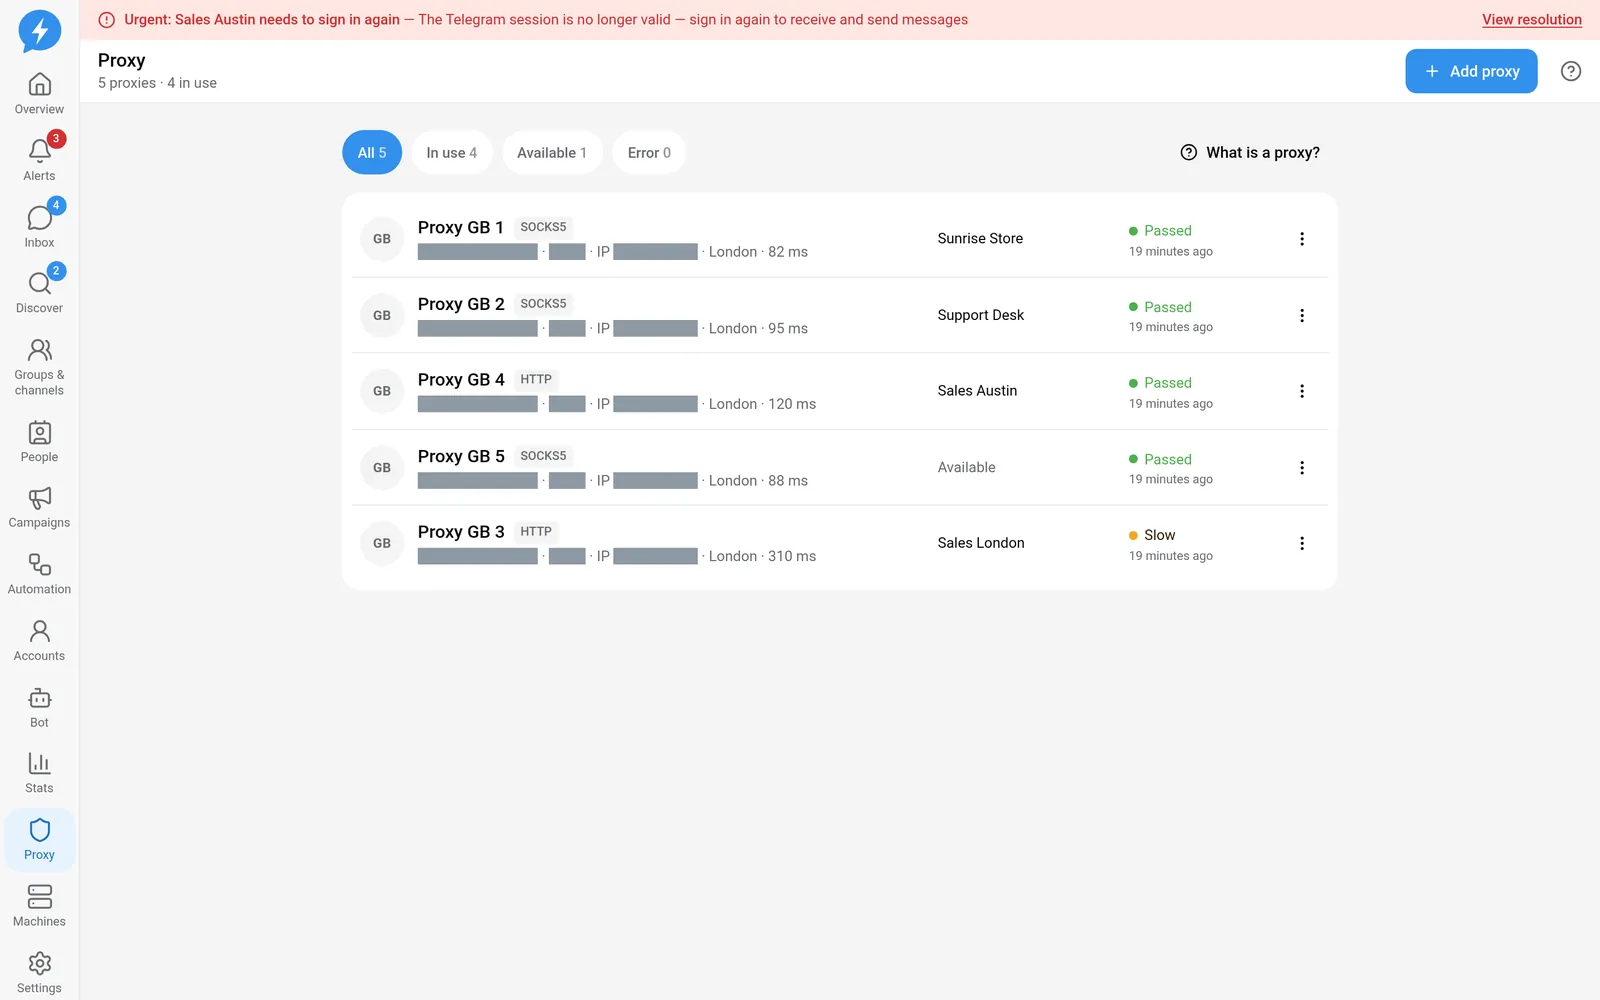Screen dimensions: 1600x1000
Task: Click the SOCKS5 tag on Proxy GB 2
Action: point(543,303)
